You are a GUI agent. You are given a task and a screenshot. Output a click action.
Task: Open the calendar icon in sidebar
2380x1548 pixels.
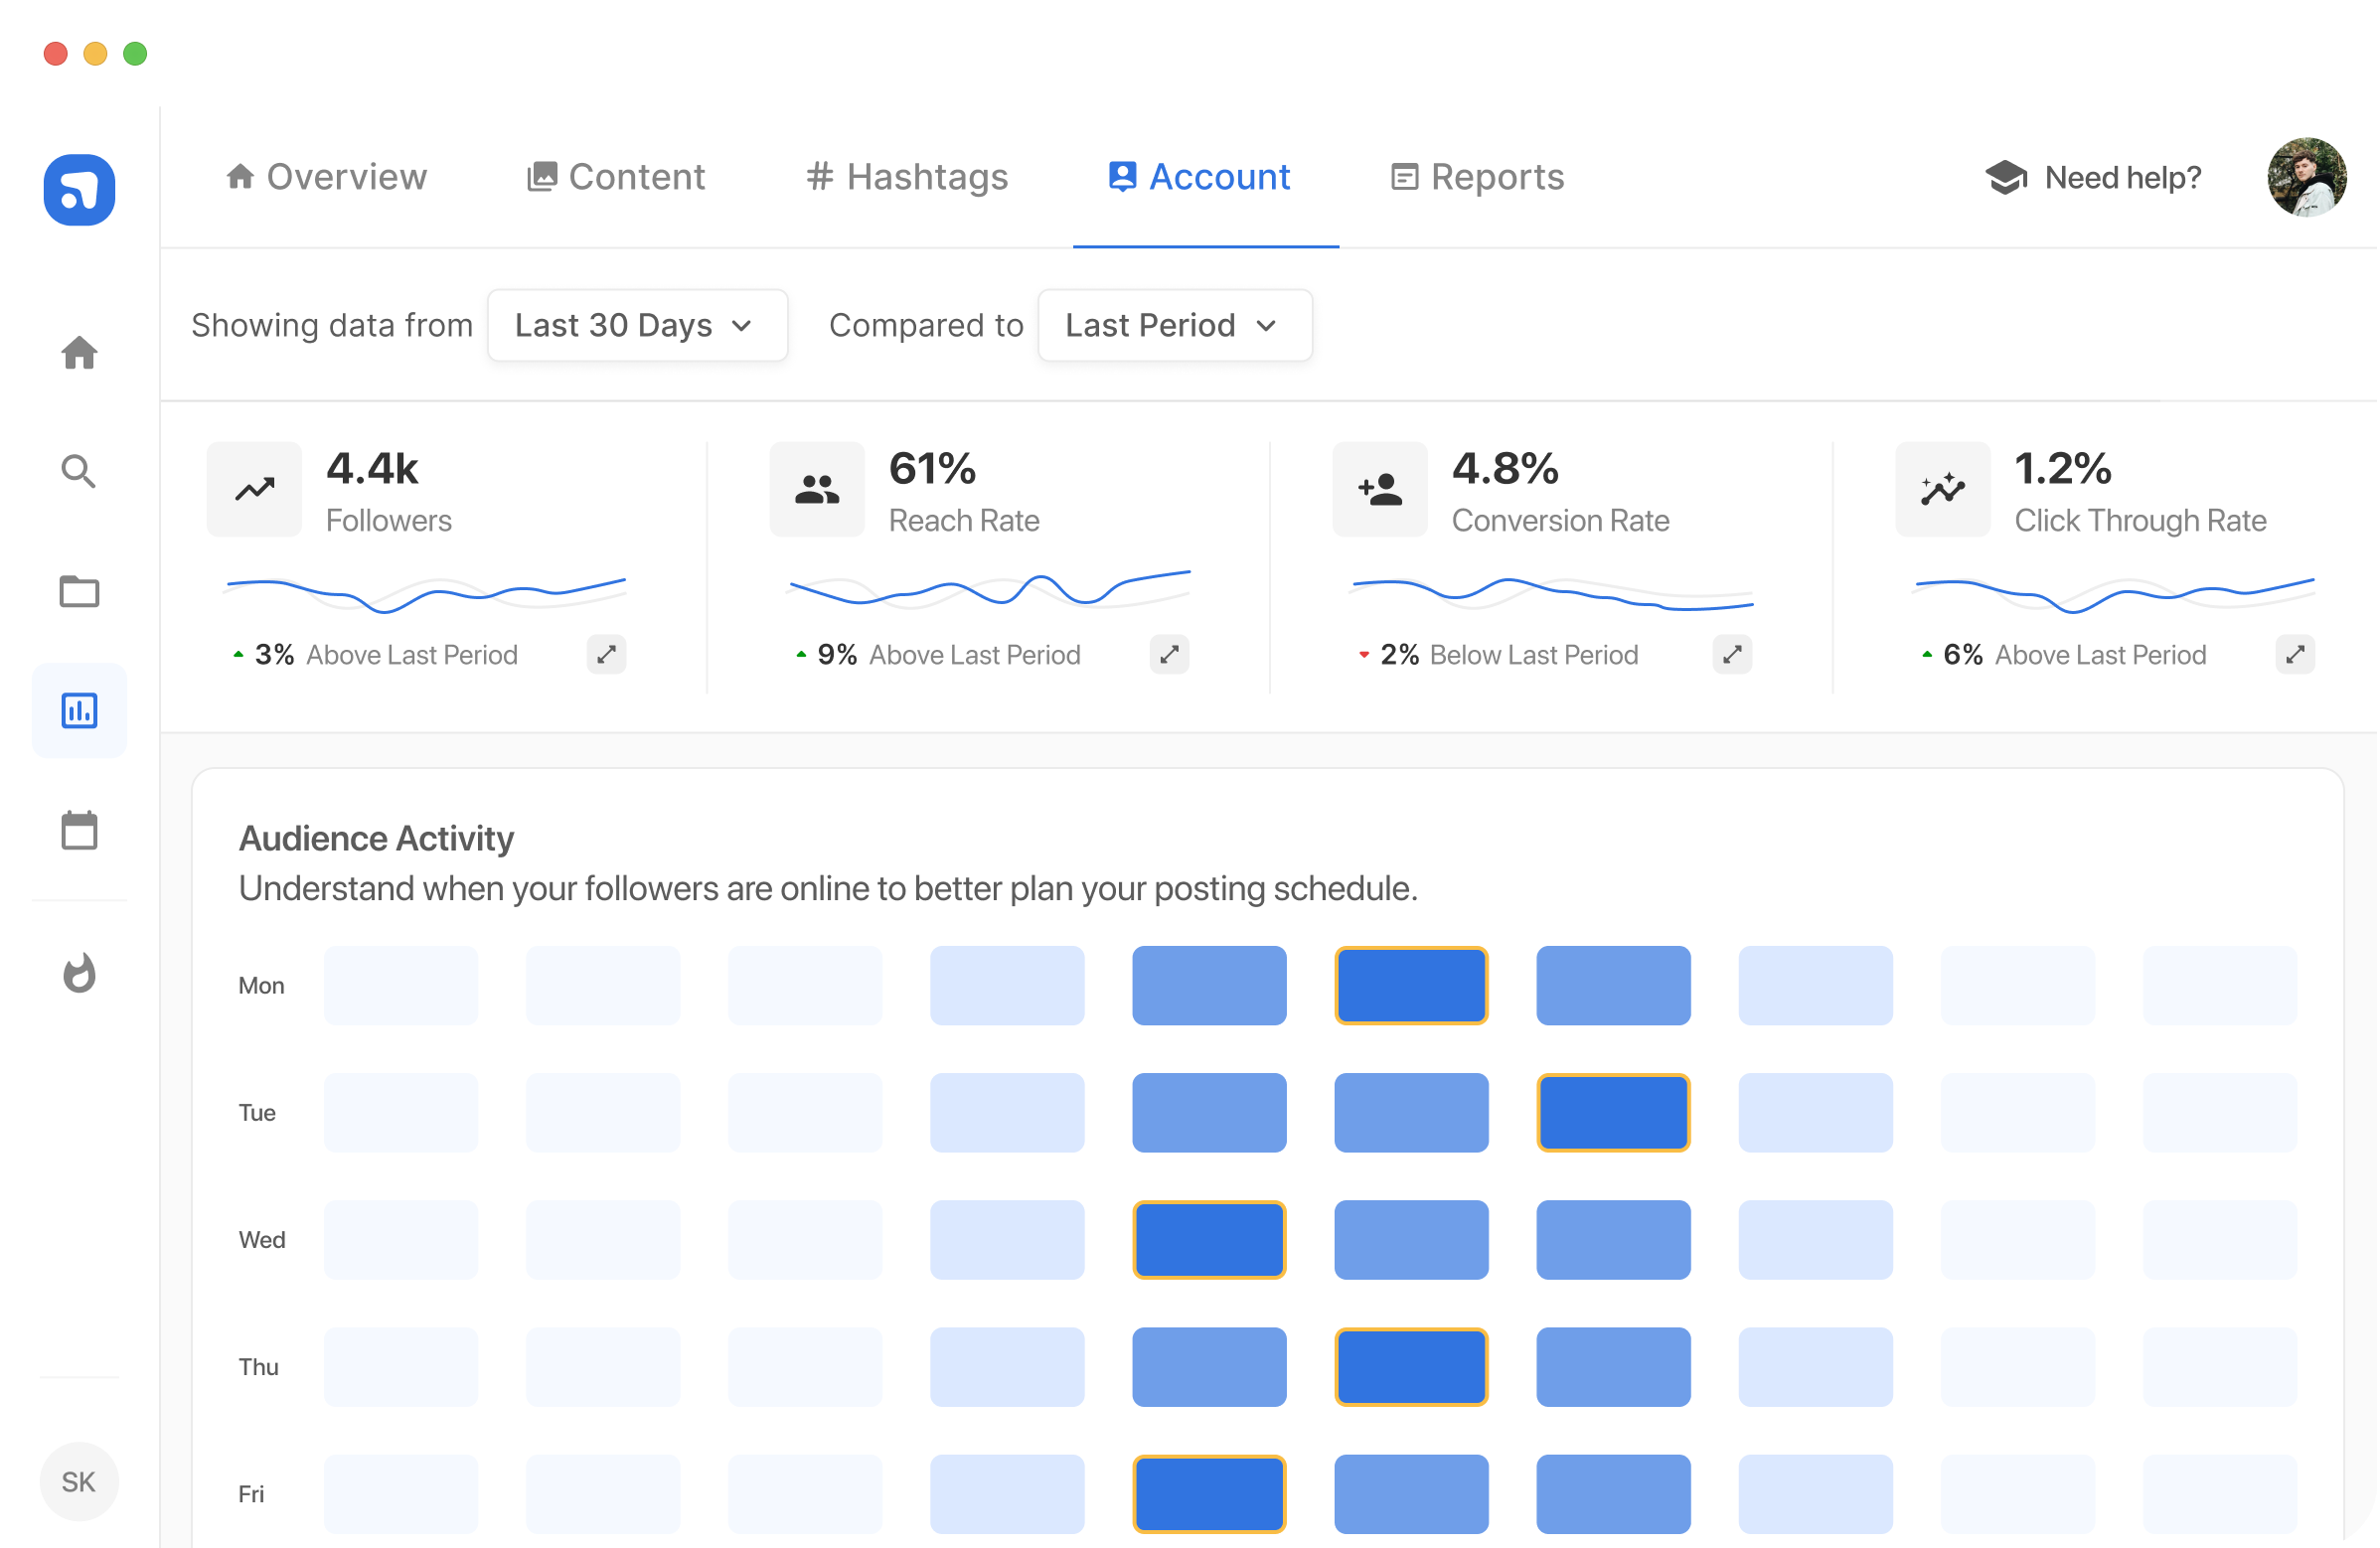click(79, 830)
